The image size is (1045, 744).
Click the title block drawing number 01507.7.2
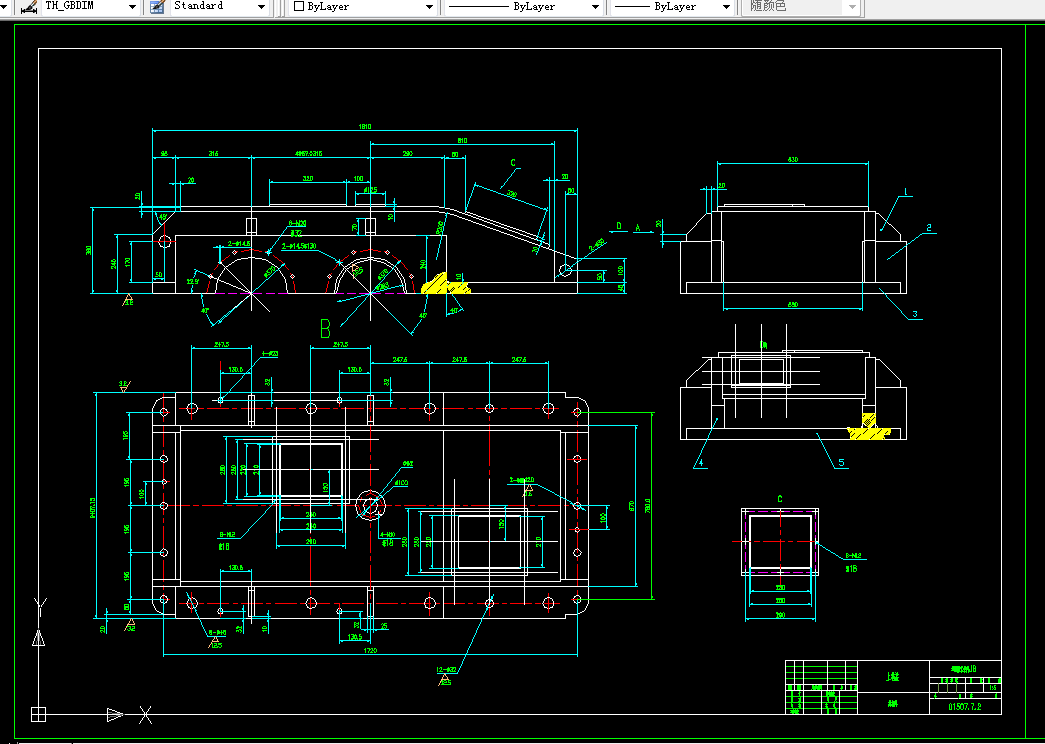(964, 707)
